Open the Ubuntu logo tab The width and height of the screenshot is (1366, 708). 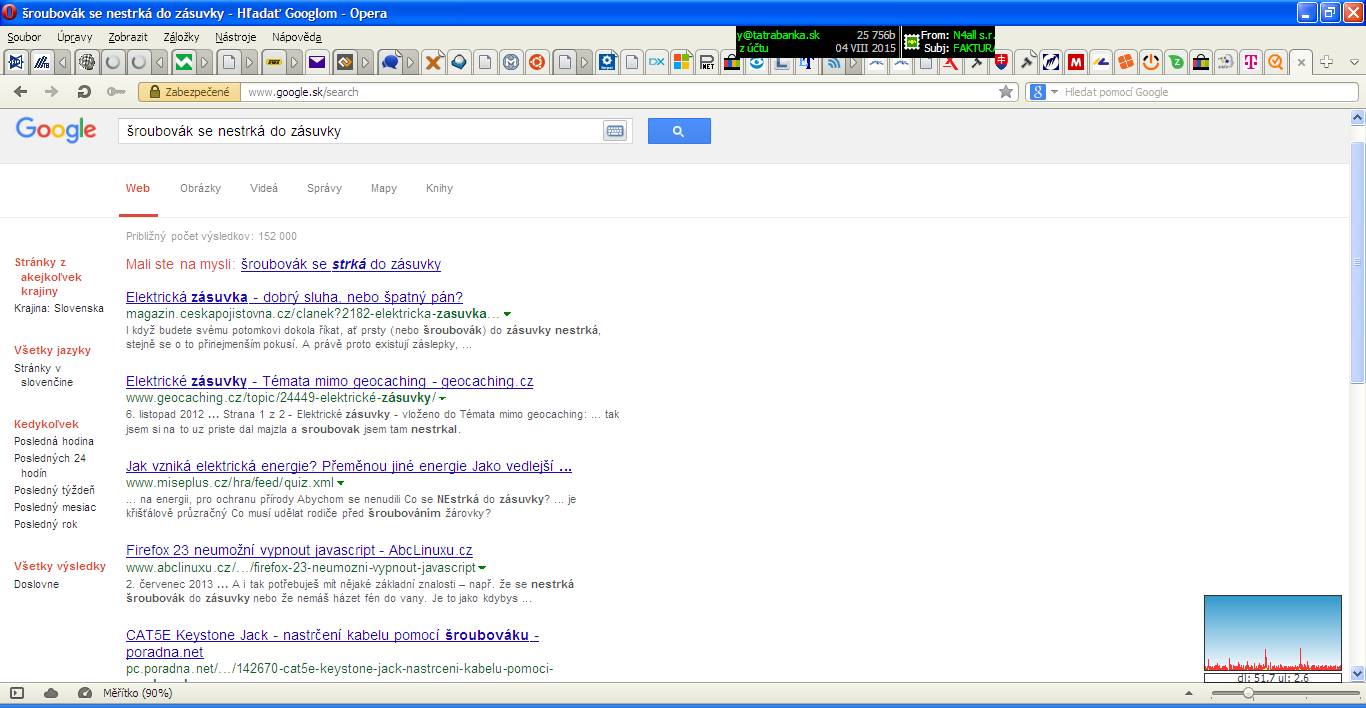coord(537,62)
